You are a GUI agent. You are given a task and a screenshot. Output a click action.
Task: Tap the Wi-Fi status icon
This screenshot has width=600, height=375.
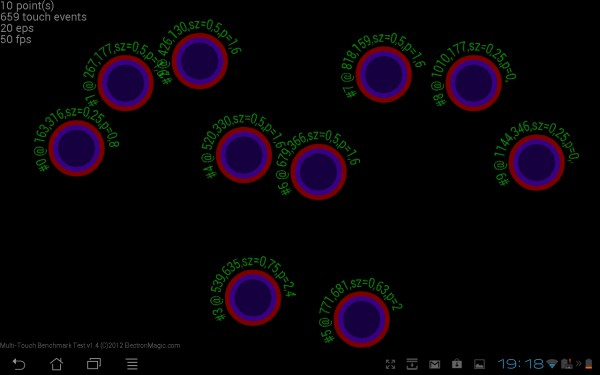click(552, 364)
